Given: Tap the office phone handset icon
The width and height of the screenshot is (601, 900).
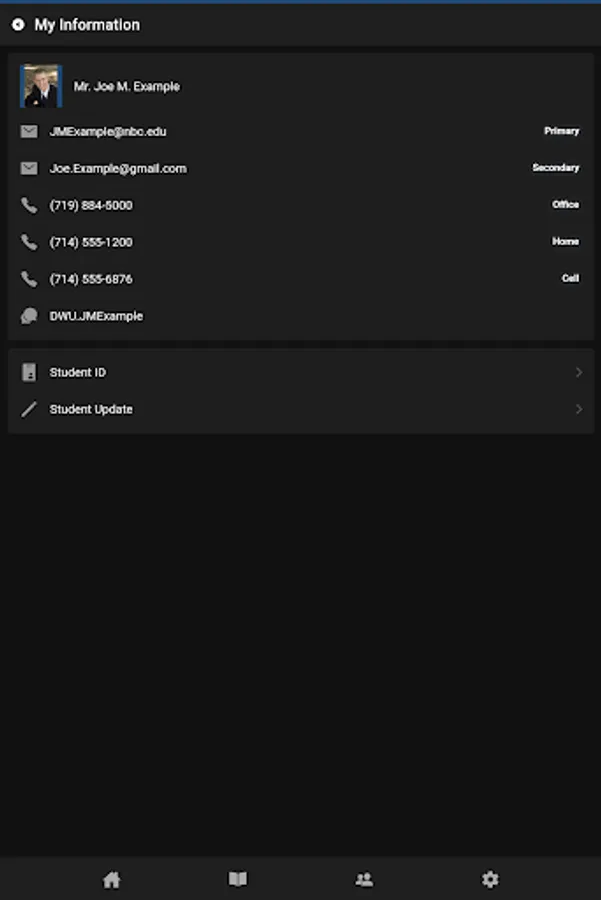Looking at the screenshot, I should coord(29,206).
